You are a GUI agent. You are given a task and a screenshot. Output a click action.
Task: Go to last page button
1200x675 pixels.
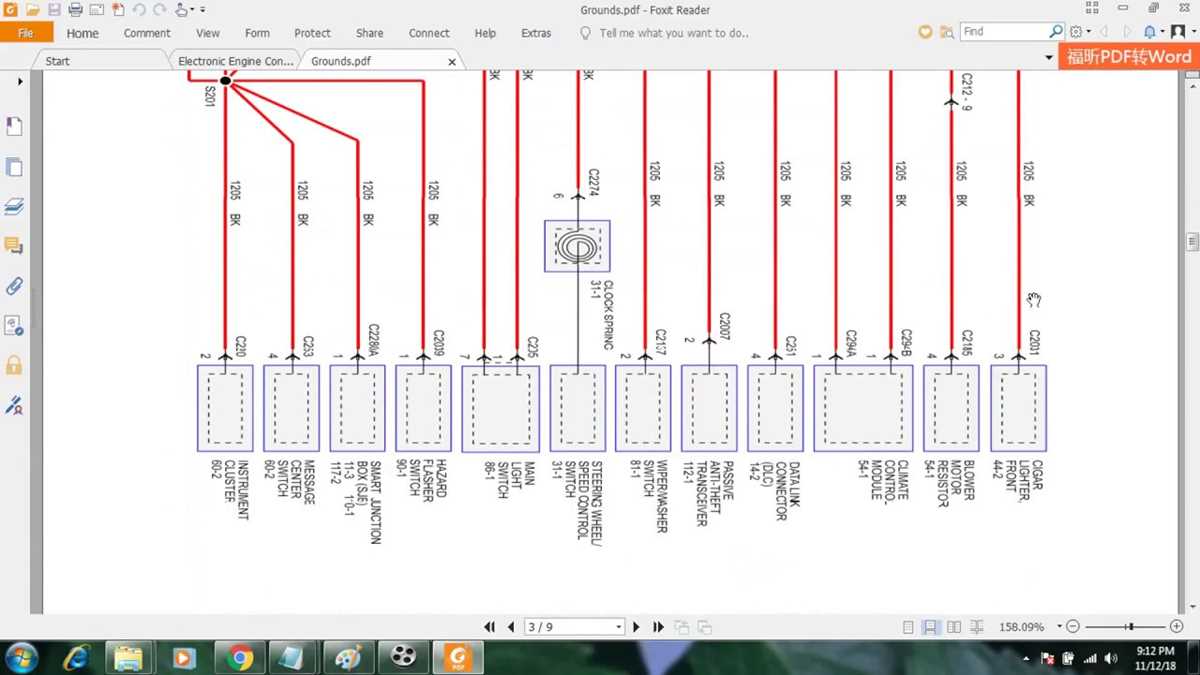click(x=659, y=627)
